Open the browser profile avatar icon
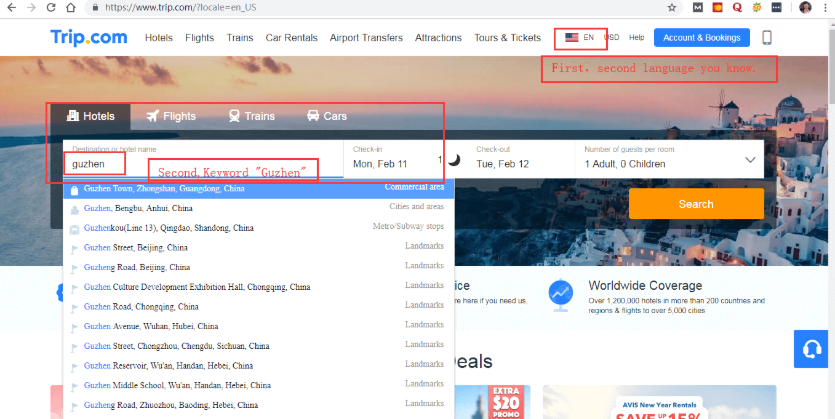The width and height of the screenshot is (835, 419). (805, 7)
